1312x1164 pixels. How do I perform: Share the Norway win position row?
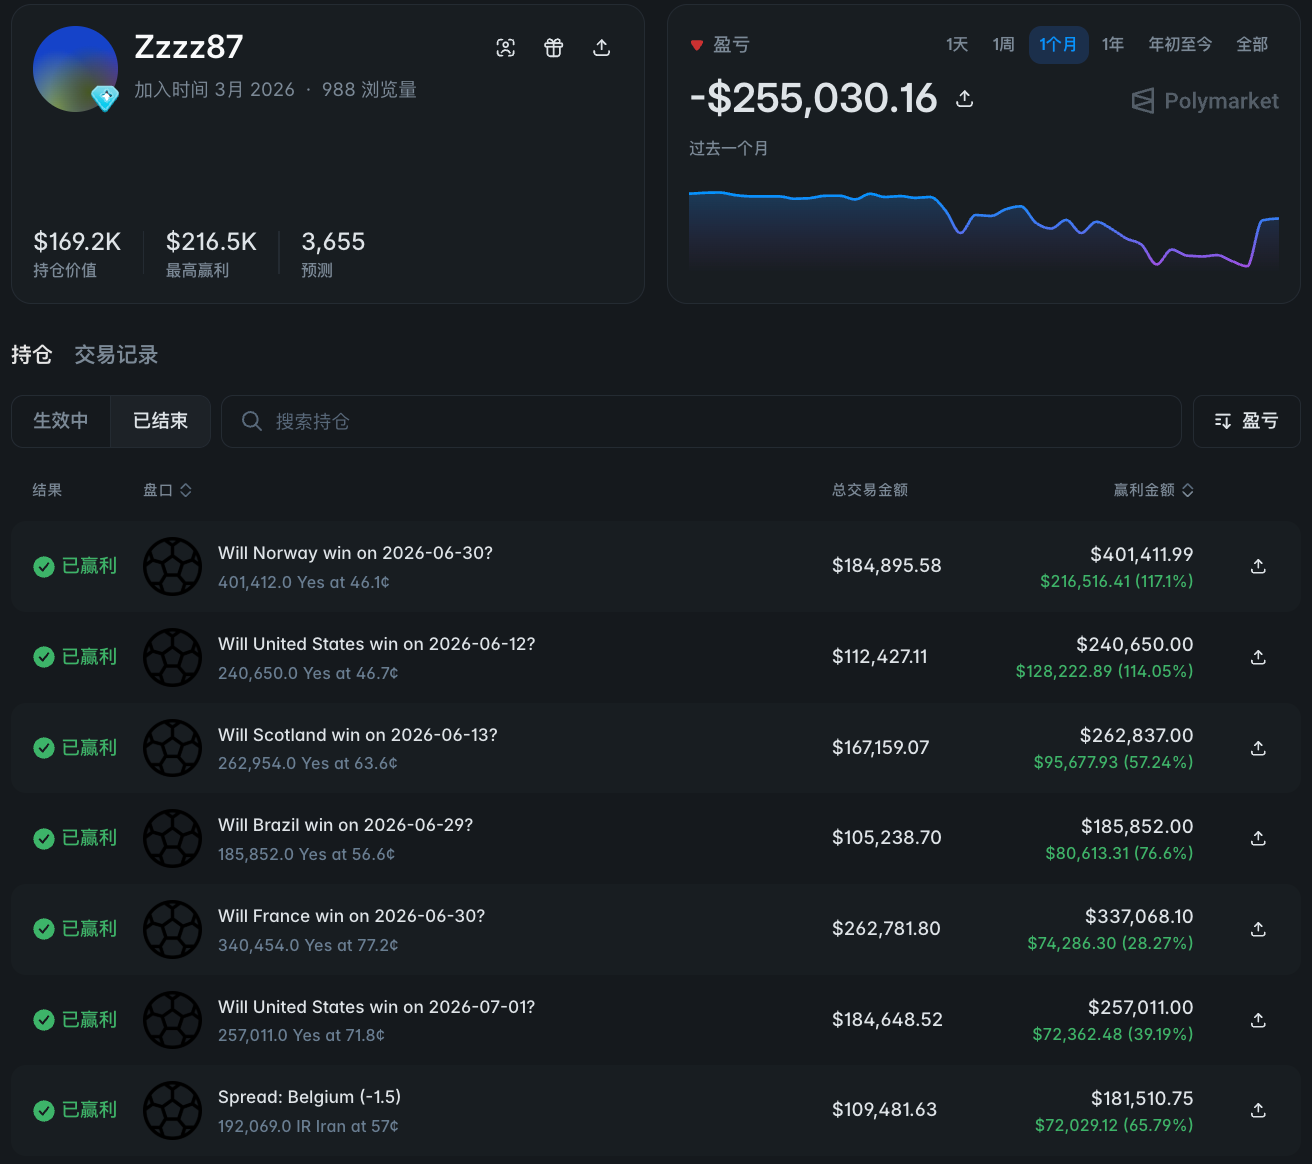point(1259,567)
